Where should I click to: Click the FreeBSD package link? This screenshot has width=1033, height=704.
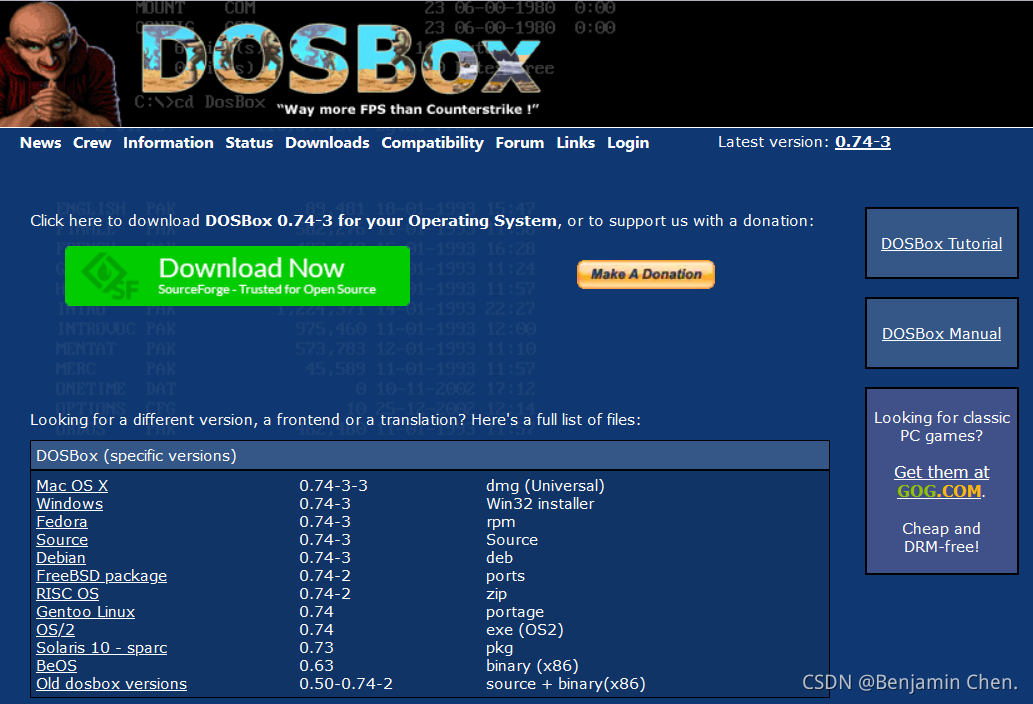pyautogui.click(x=101, y=576)
